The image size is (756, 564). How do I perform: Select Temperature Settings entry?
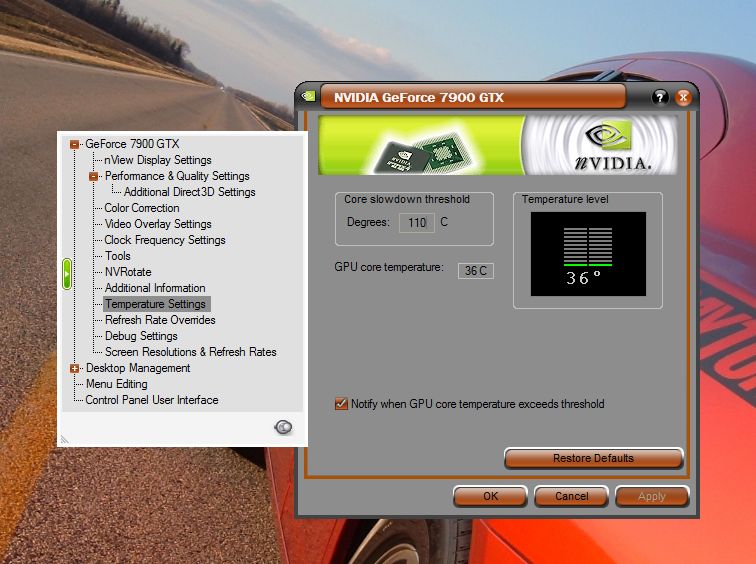click(x=156, y=304)
